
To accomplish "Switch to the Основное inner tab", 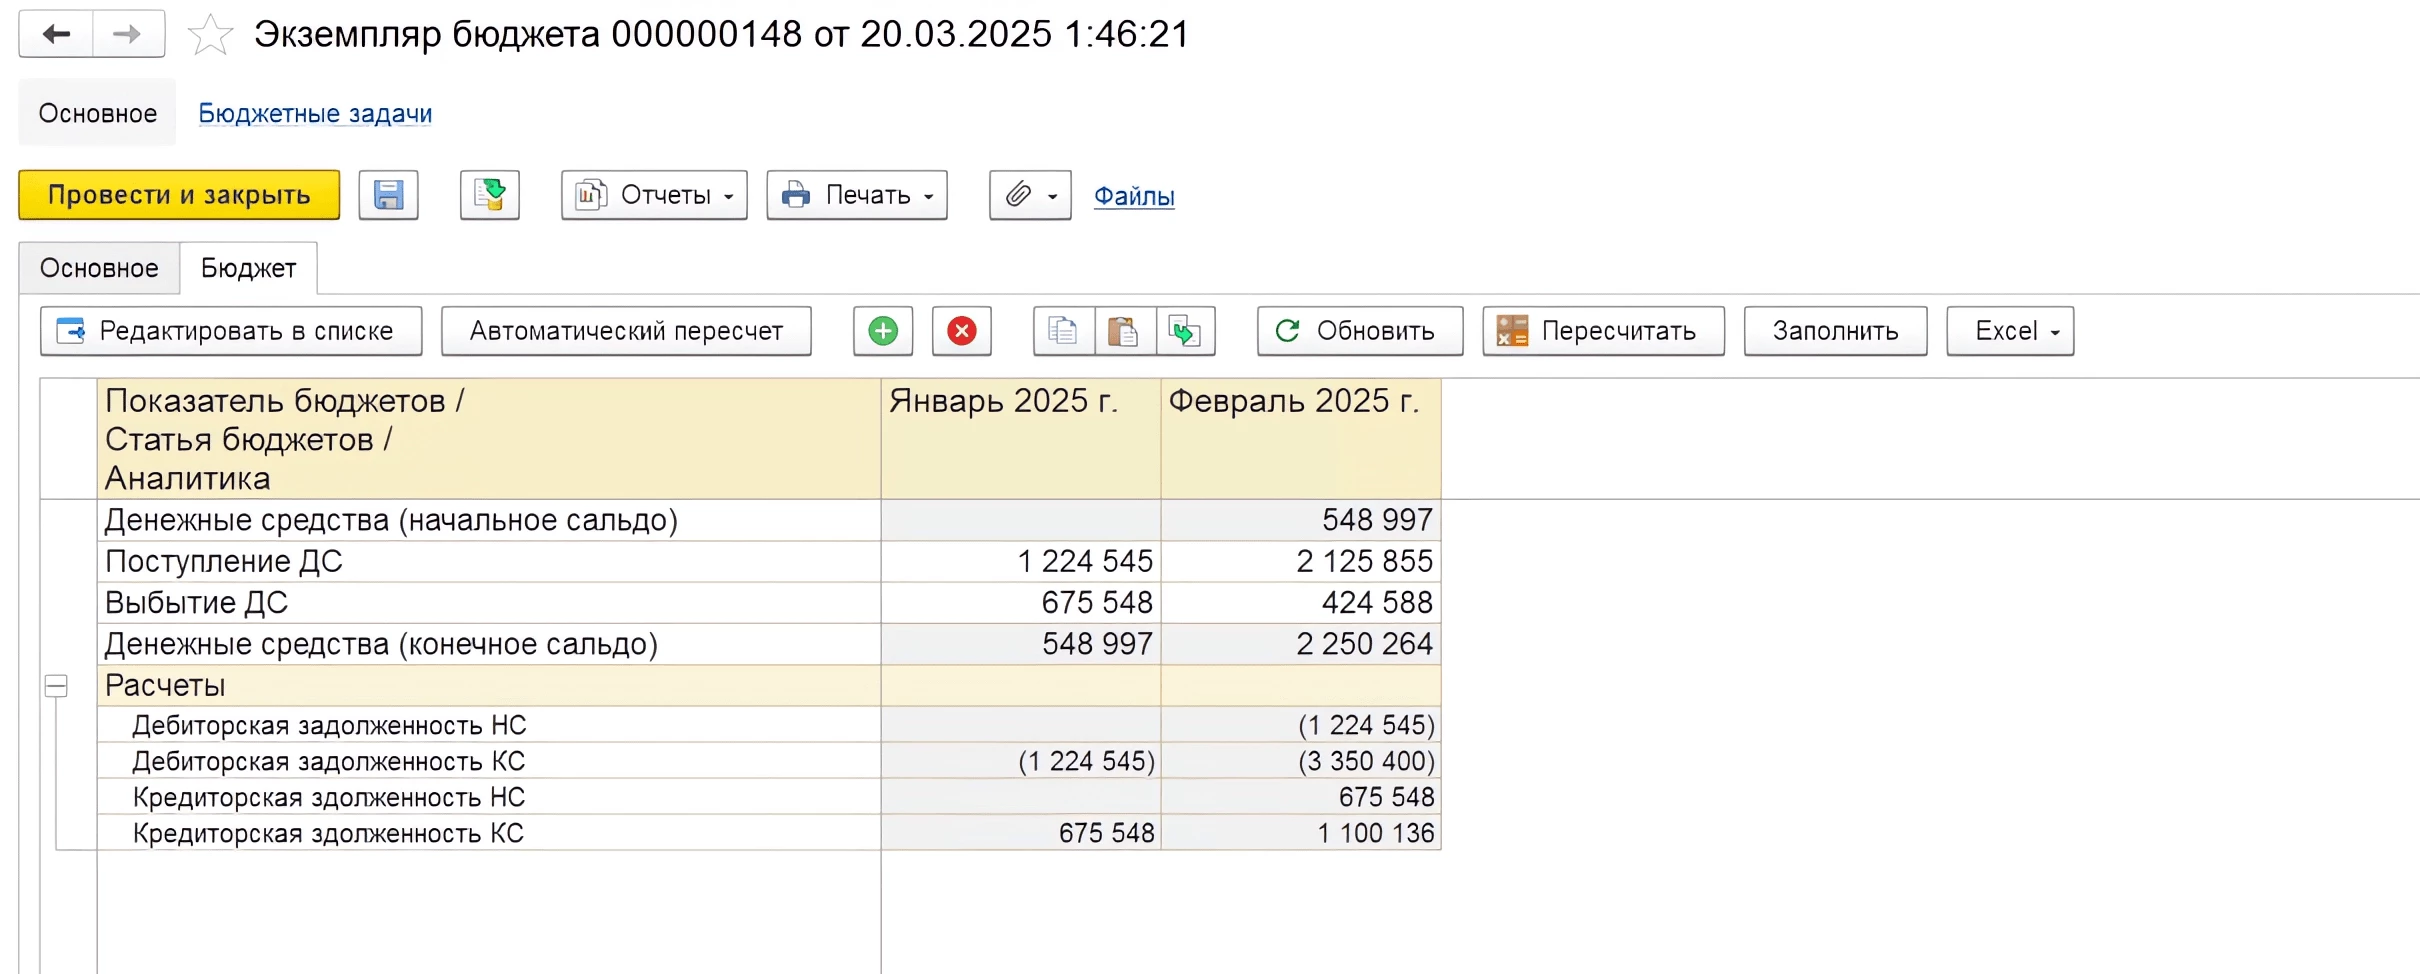I will 99,268.
